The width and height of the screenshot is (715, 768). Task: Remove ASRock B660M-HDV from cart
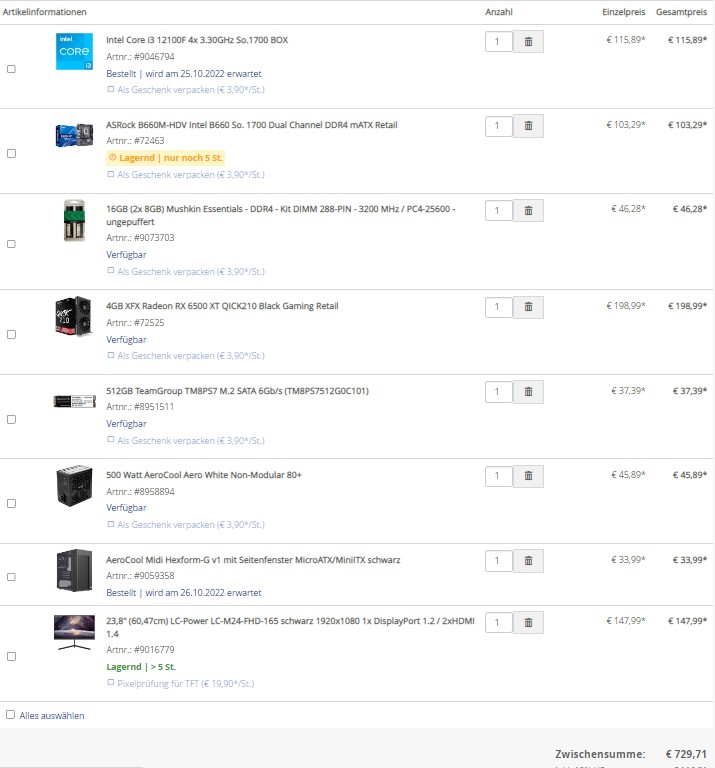coord(528,126)
